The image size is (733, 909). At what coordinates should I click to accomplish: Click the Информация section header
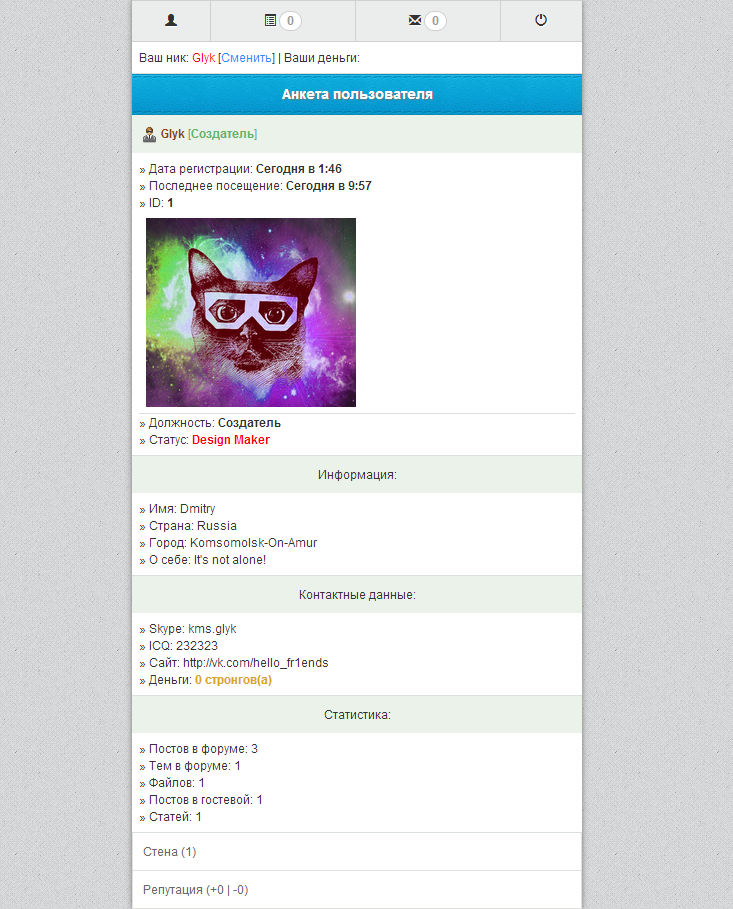(x=357, y=475)
